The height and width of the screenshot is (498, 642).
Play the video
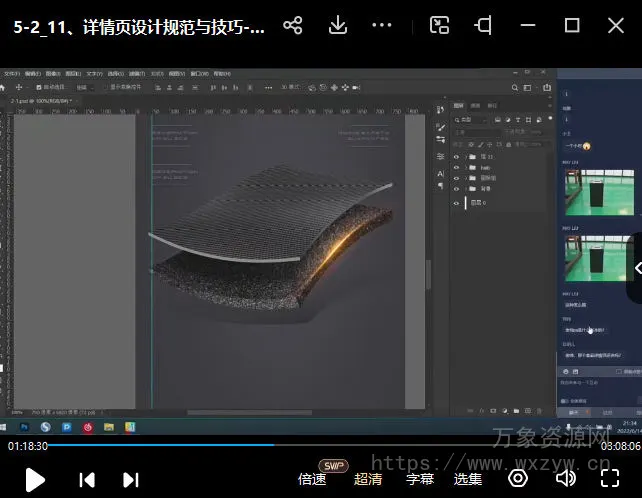[x=35, y=479]
